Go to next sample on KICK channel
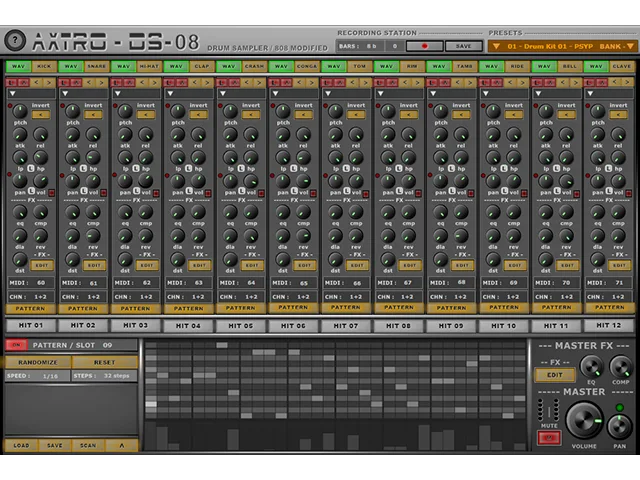Image resolution: width=640 pixels, height=480 pixels. (x=49, y=83)
